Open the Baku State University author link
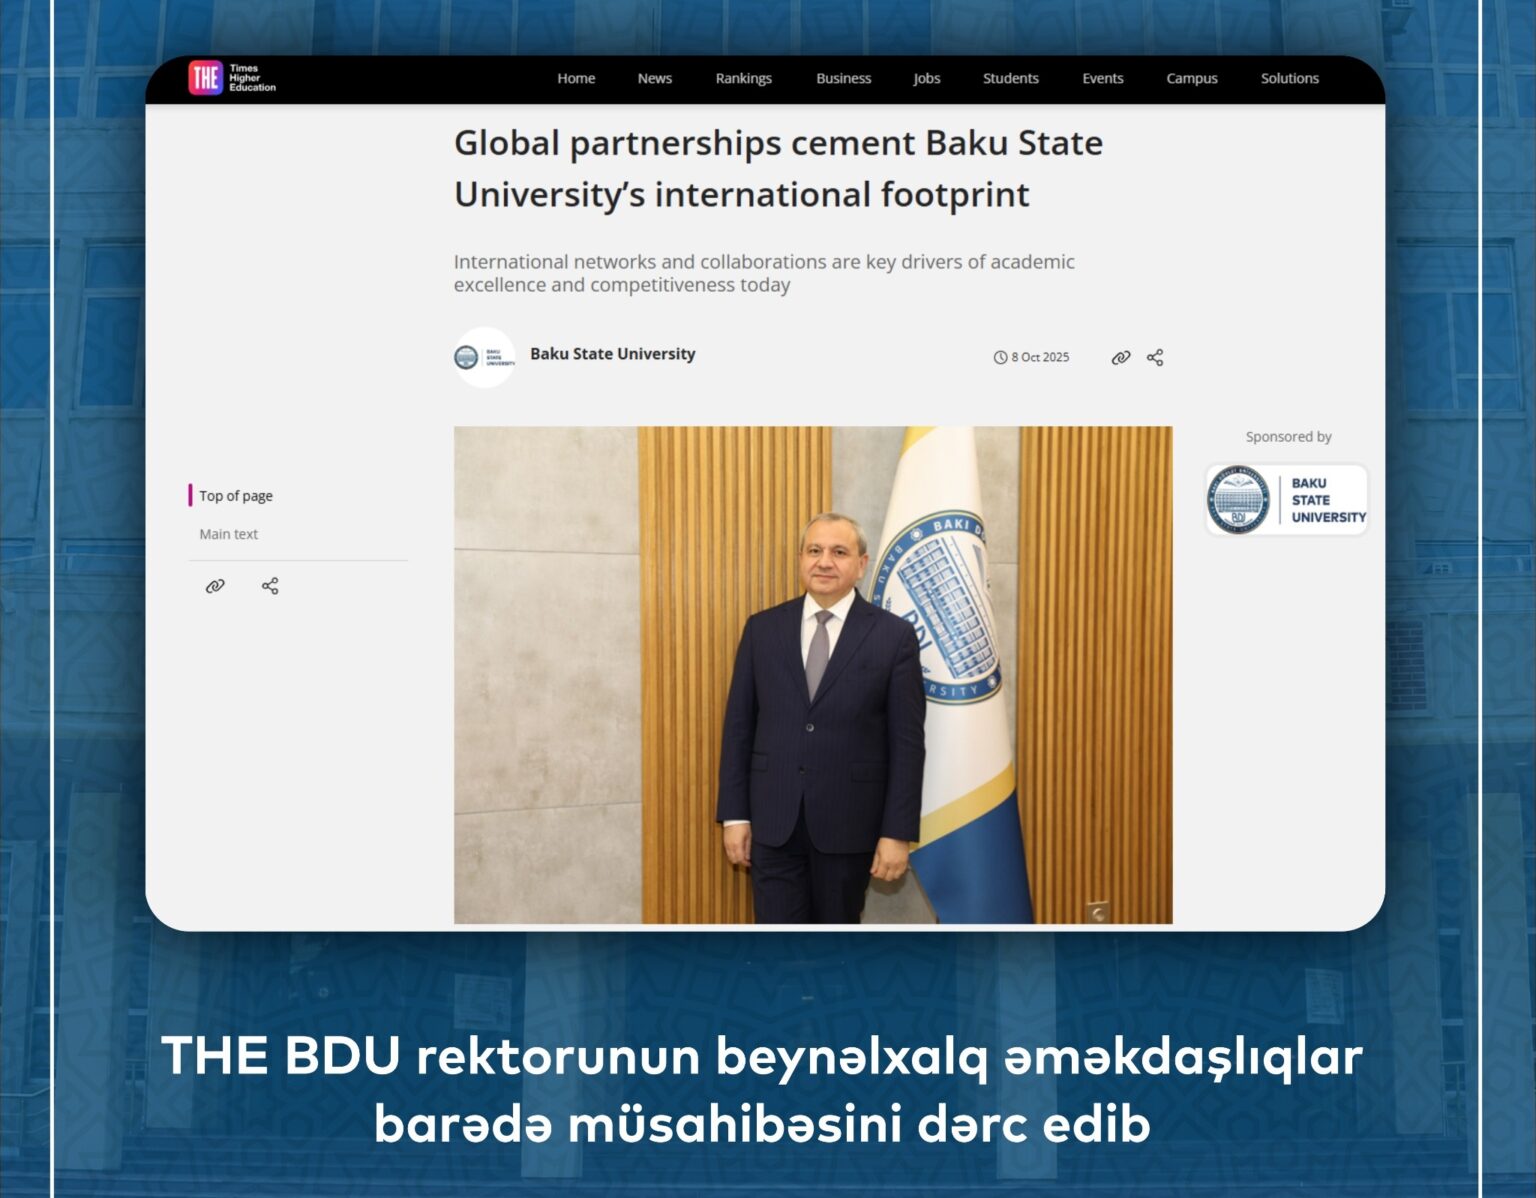 click(x=613, y=354)
